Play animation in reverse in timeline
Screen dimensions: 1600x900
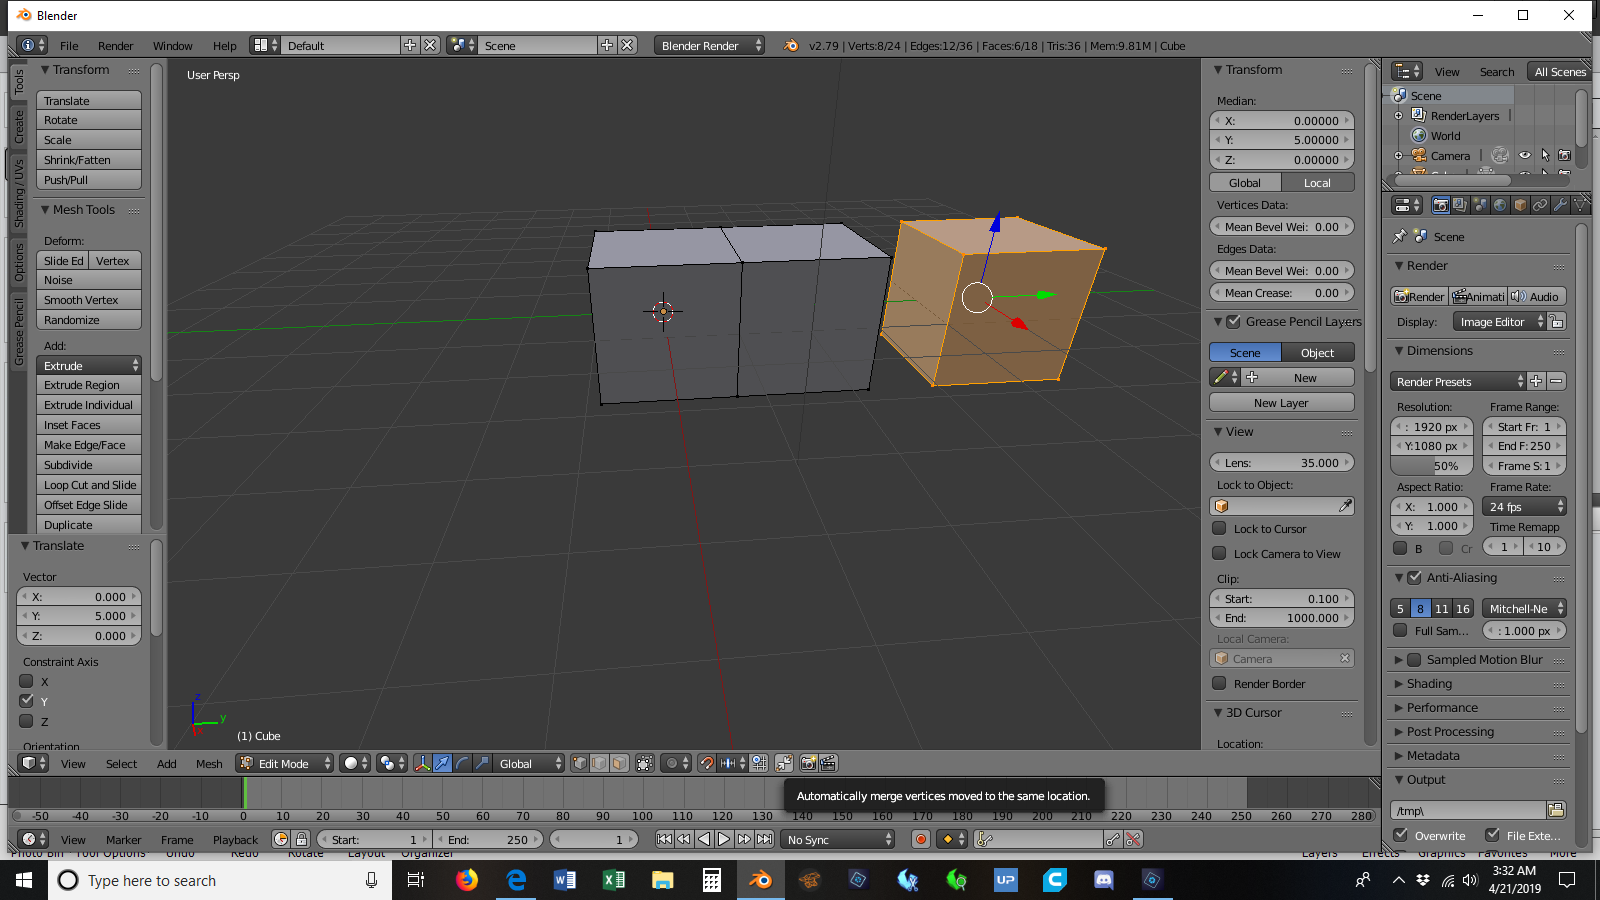(704, 839)
